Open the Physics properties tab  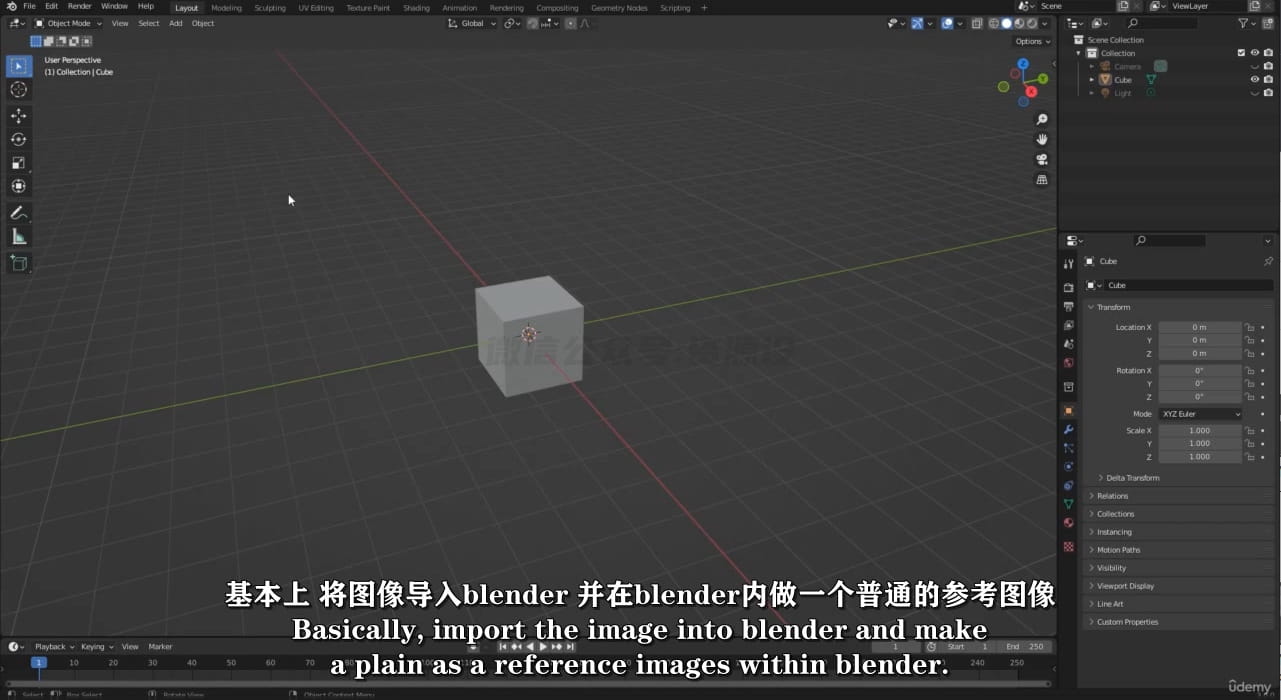pos(1068,467)
